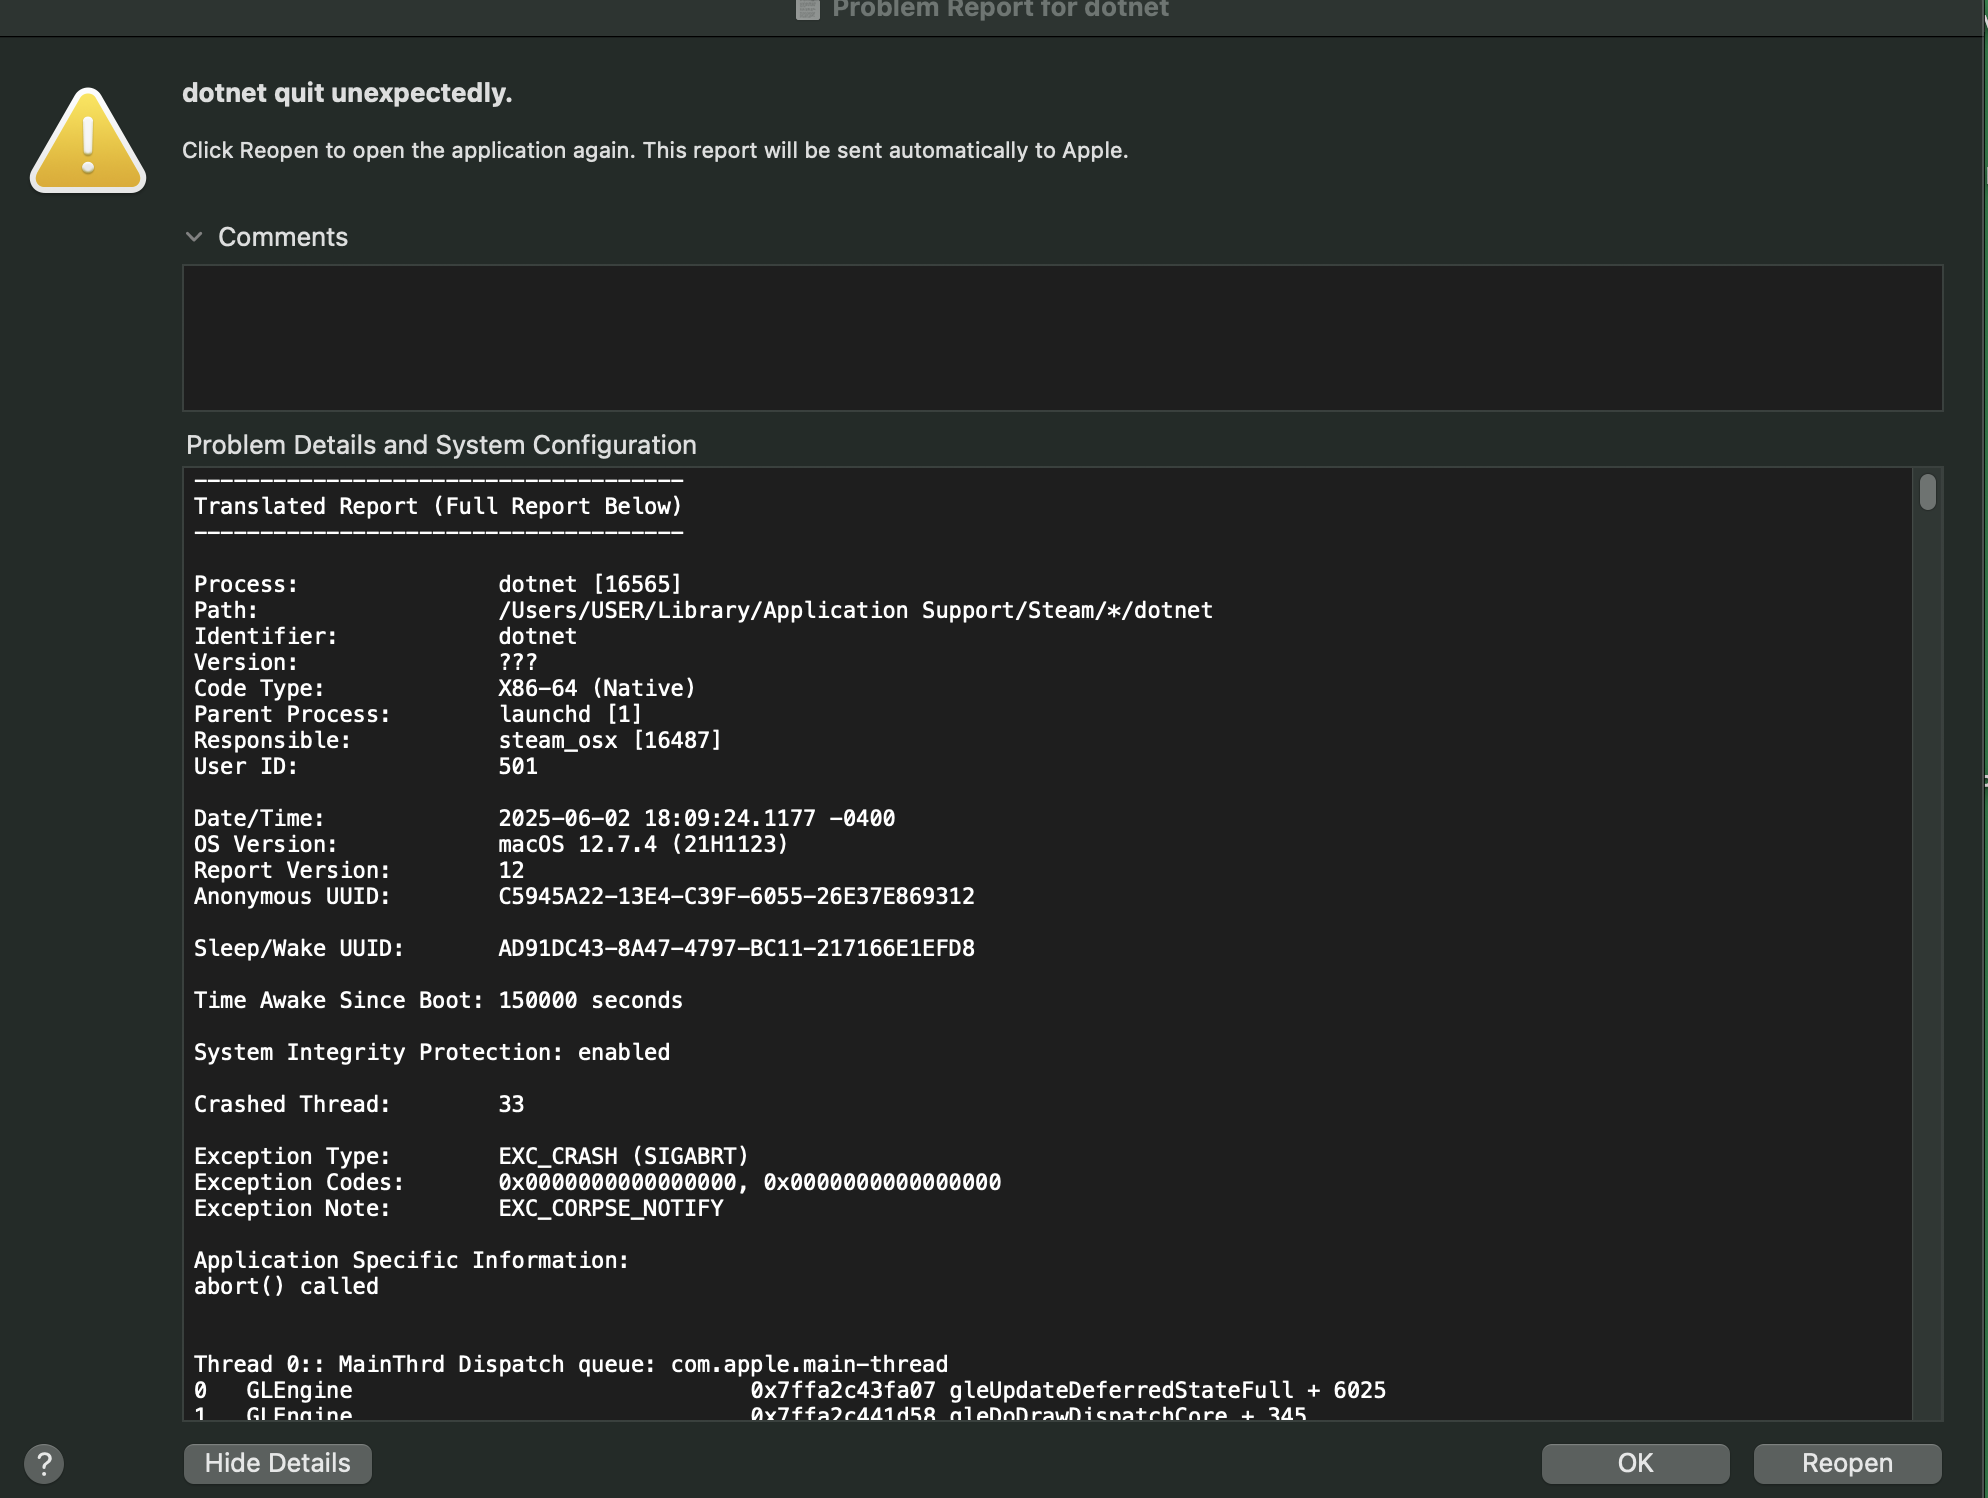The height and width of the screenshot is (1498, 1988).
Task: Click the document icon in title bar
Action: [807, 10]
